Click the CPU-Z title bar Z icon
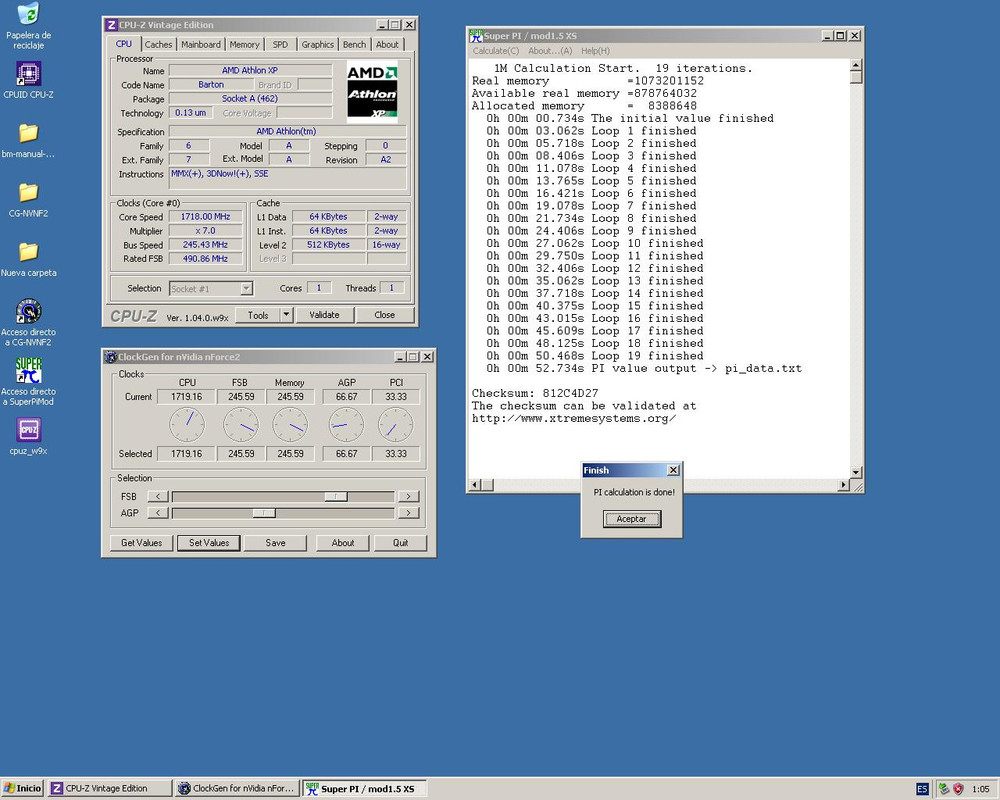1000x800 pixels. coord(112,25)
